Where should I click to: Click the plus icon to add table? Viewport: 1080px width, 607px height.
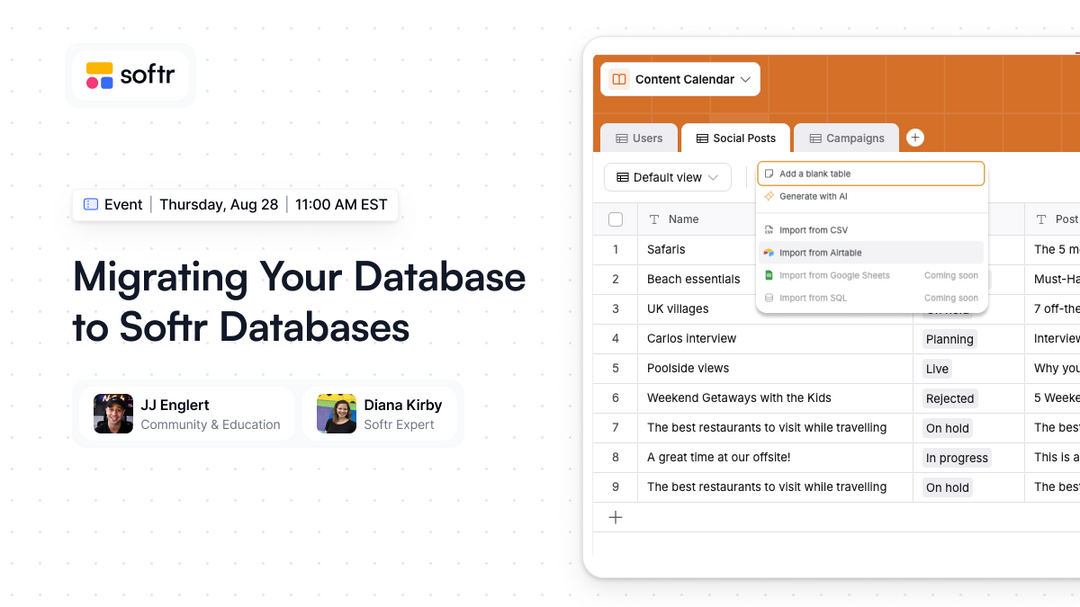(915, 138)
